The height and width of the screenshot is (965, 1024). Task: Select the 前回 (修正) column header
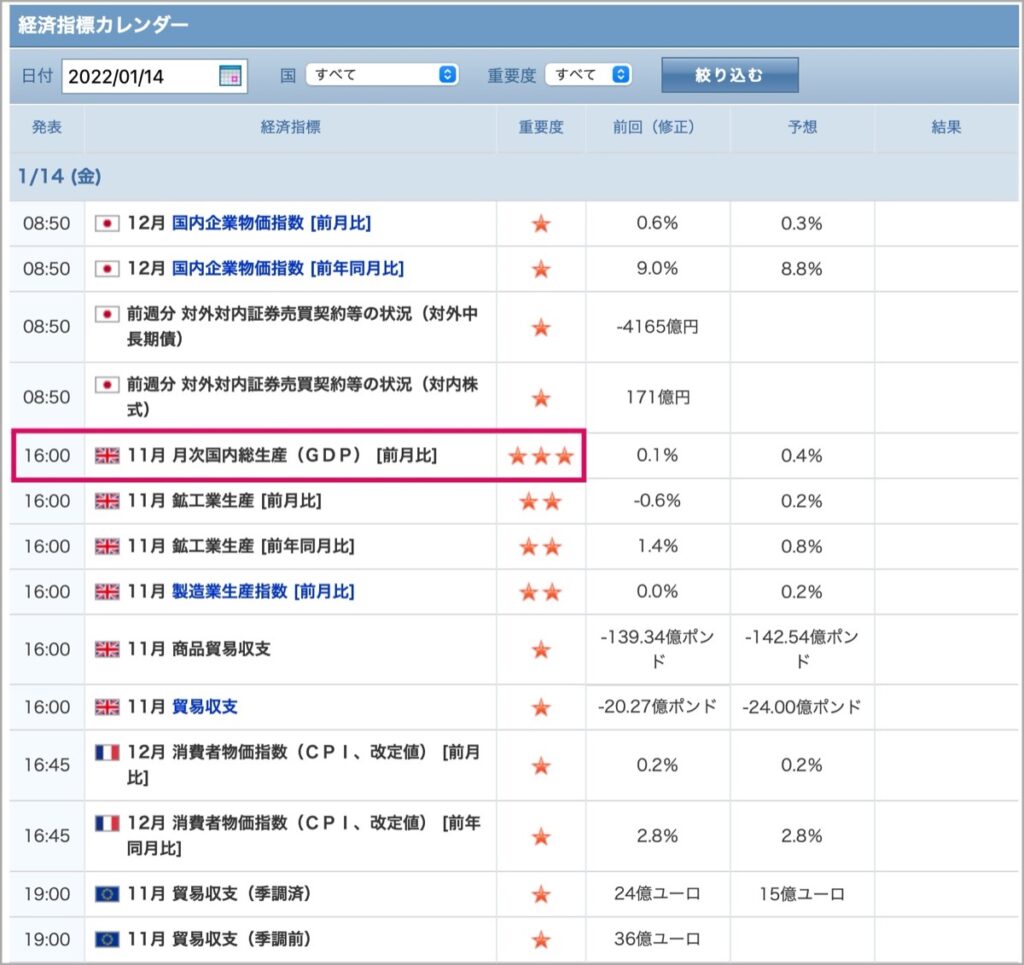(658, 127)
